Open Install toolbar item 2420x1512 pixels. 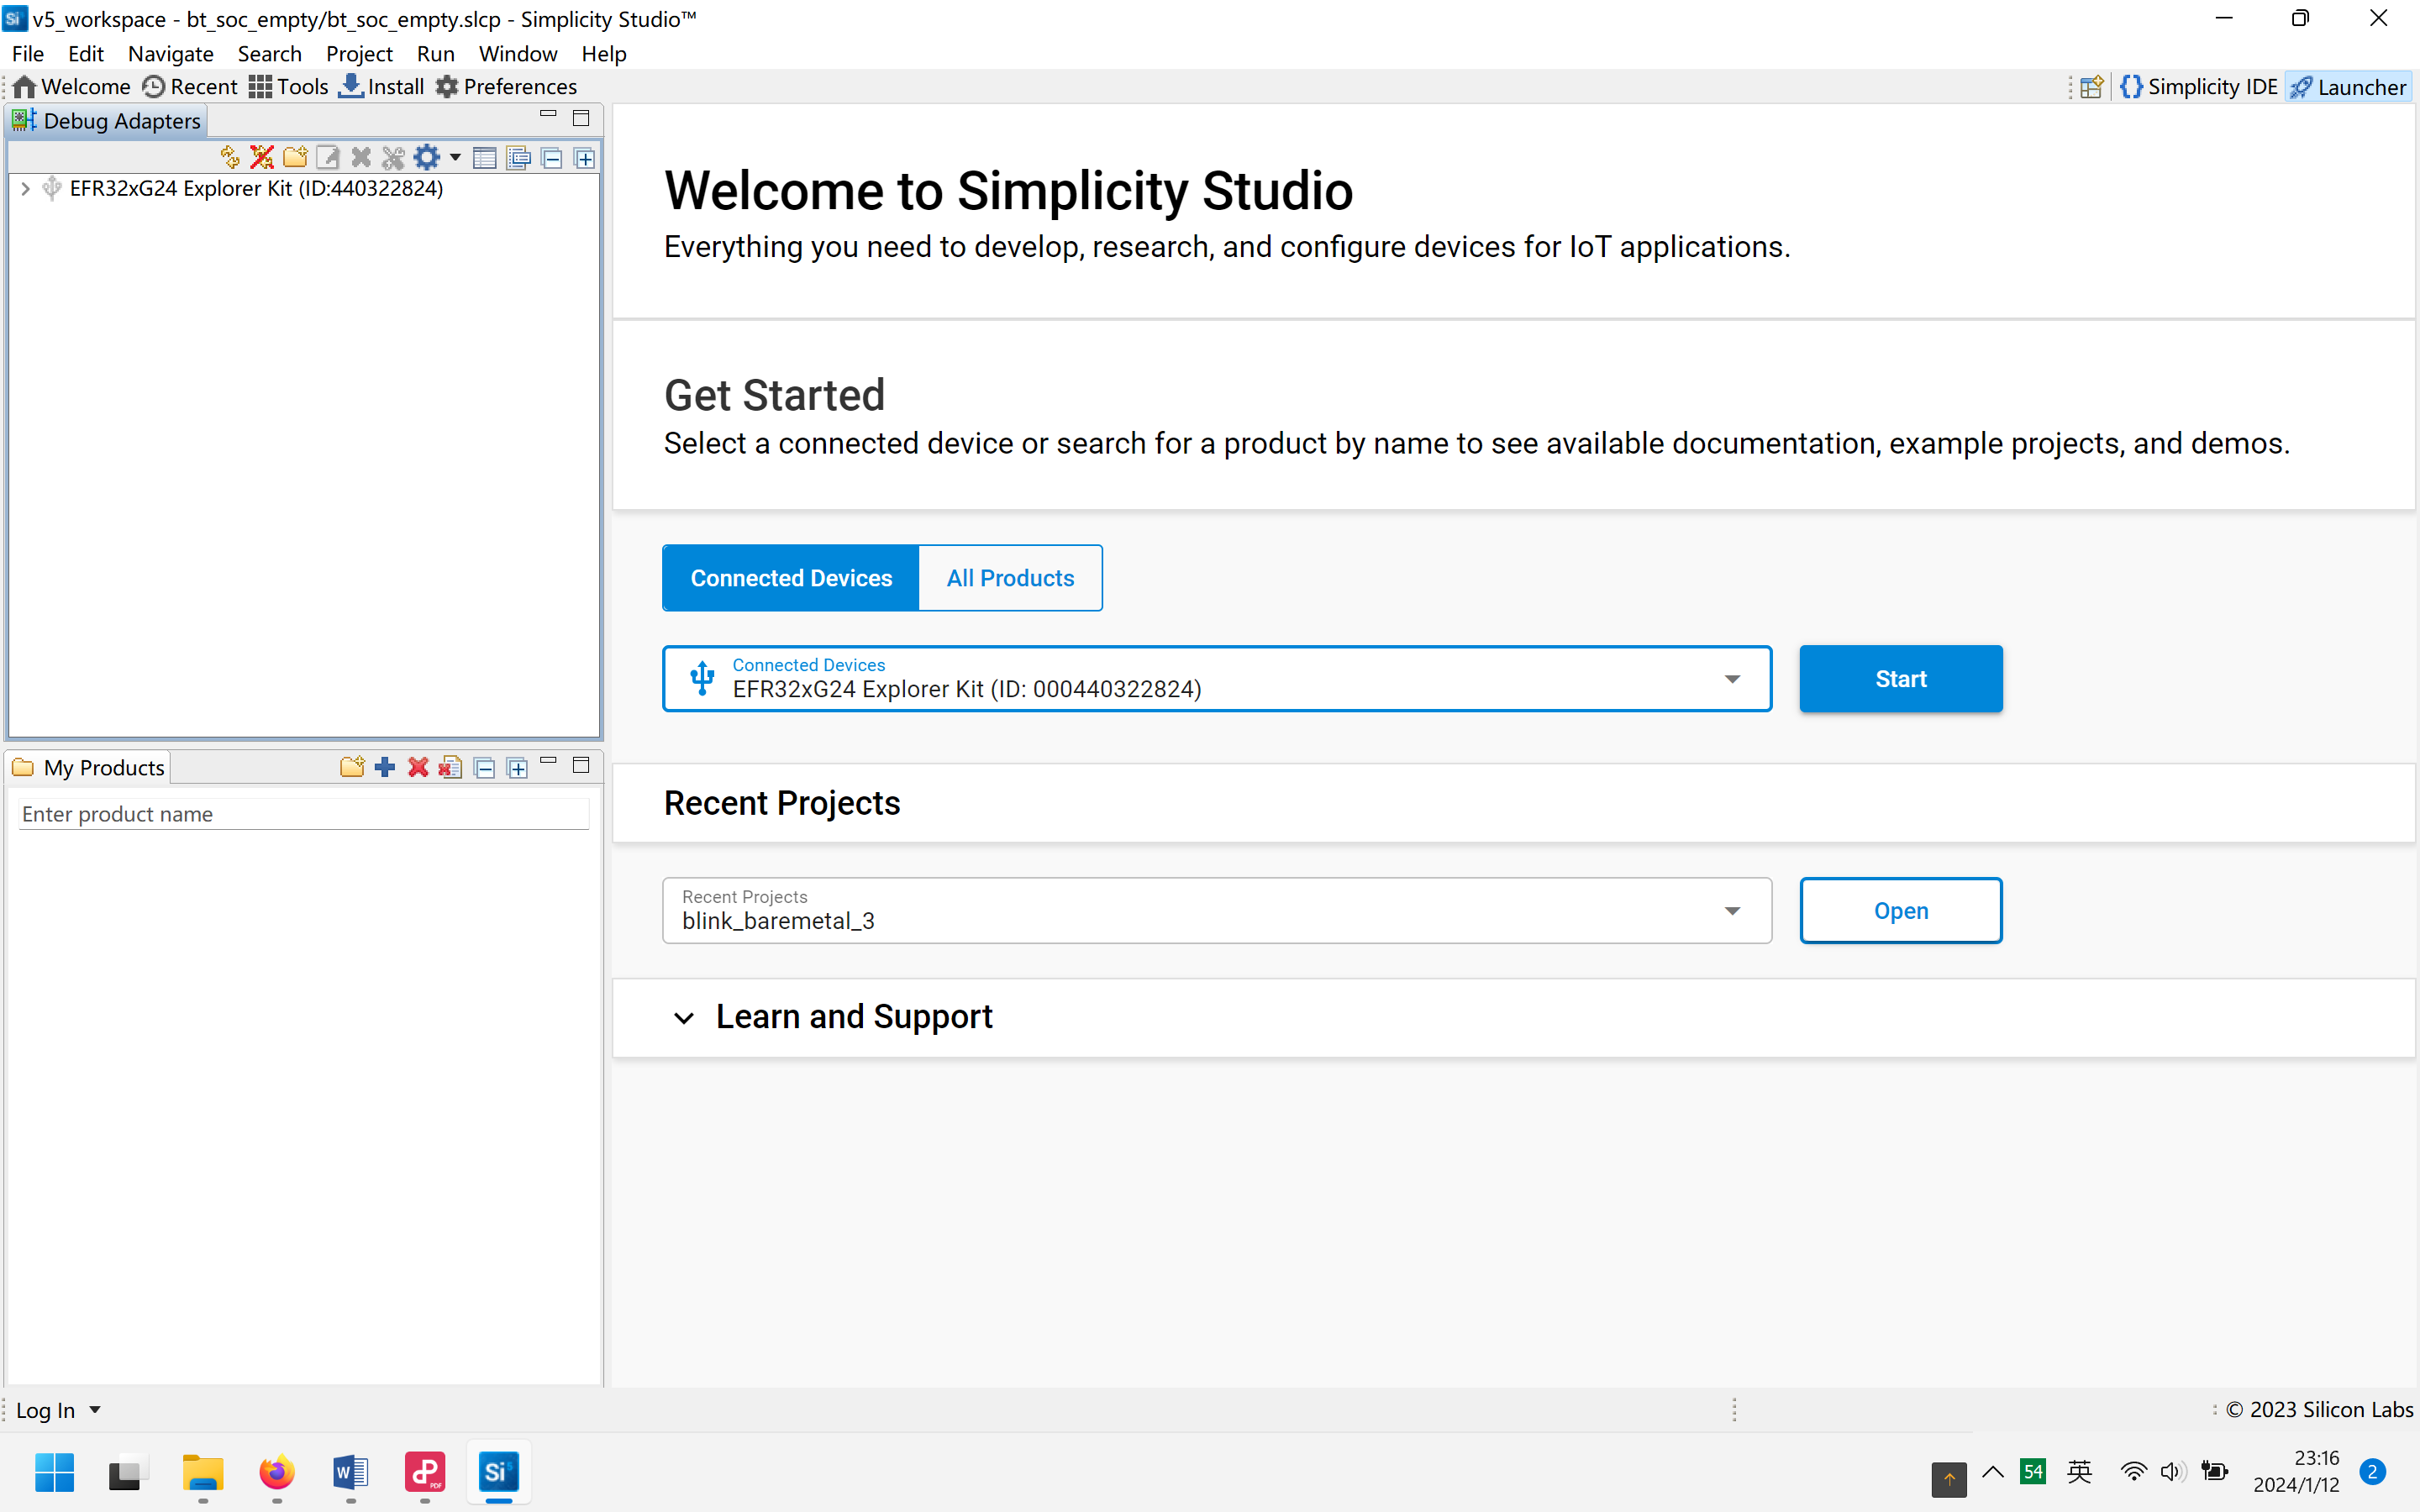(382, 86)
